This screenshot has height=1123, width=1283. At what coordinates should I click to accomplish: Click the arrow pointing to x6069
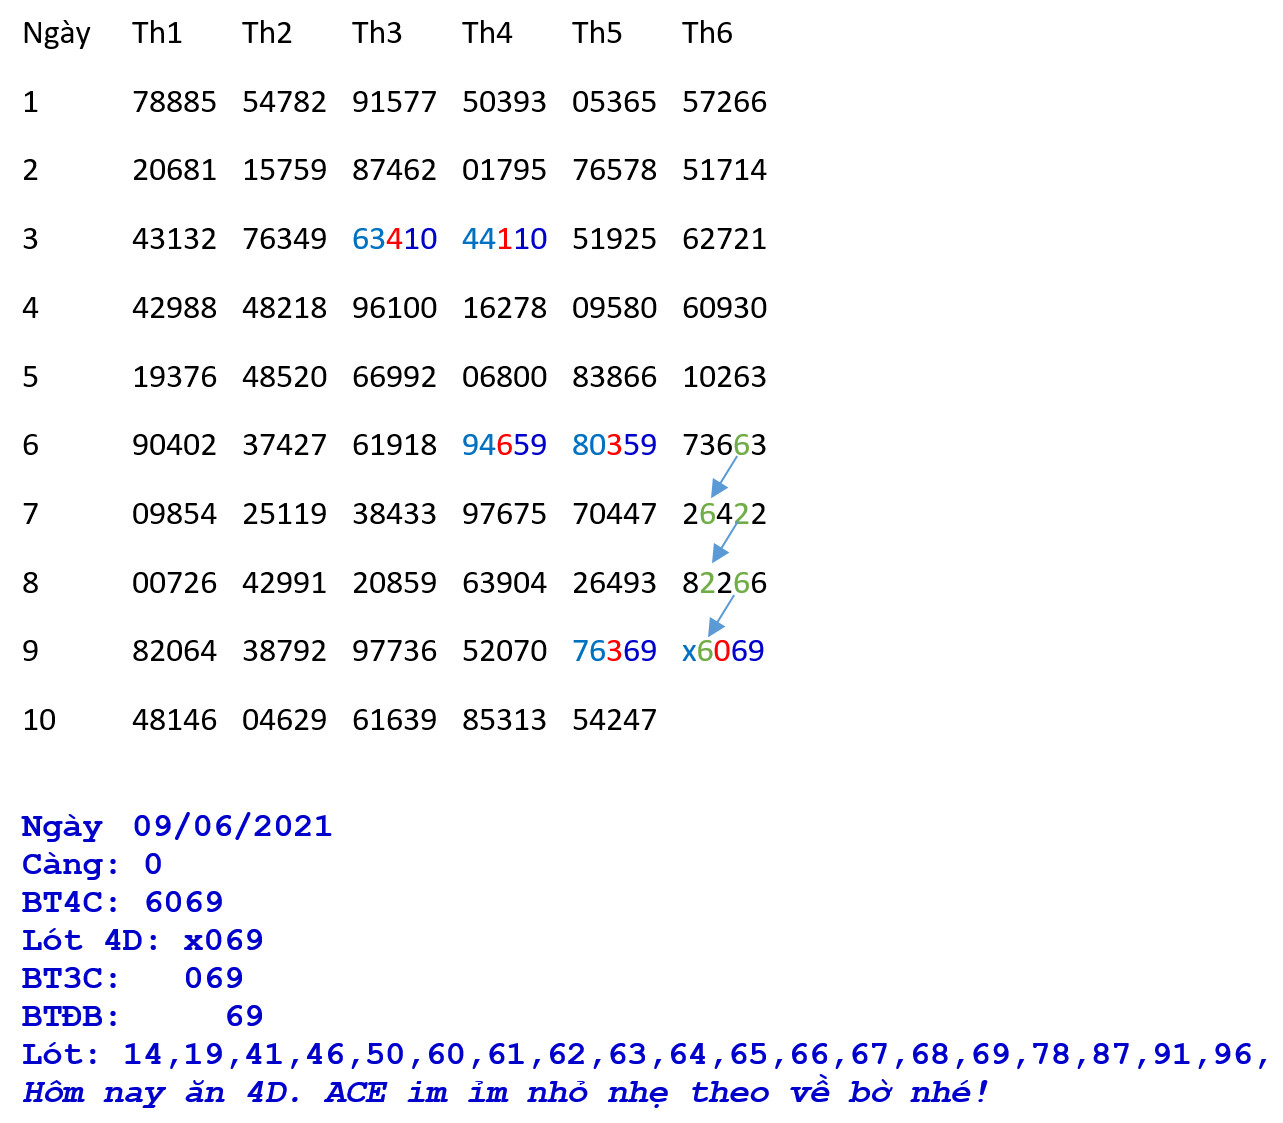722,615
